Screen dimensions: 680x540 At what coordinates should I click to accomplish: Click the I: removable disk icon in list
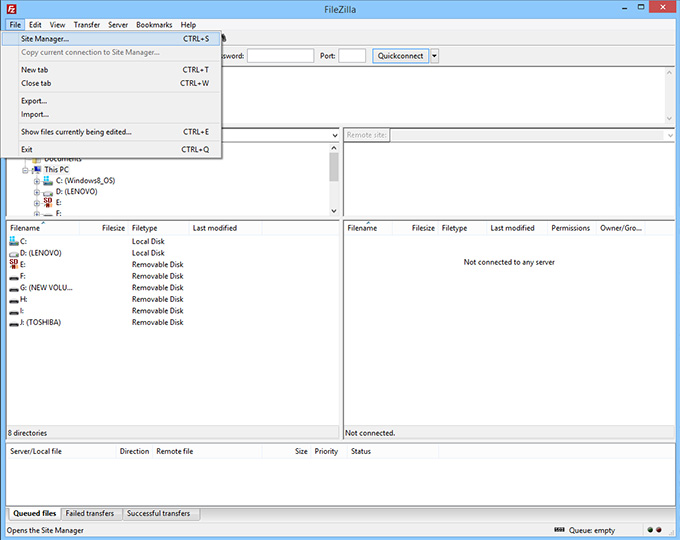(13, 312)
